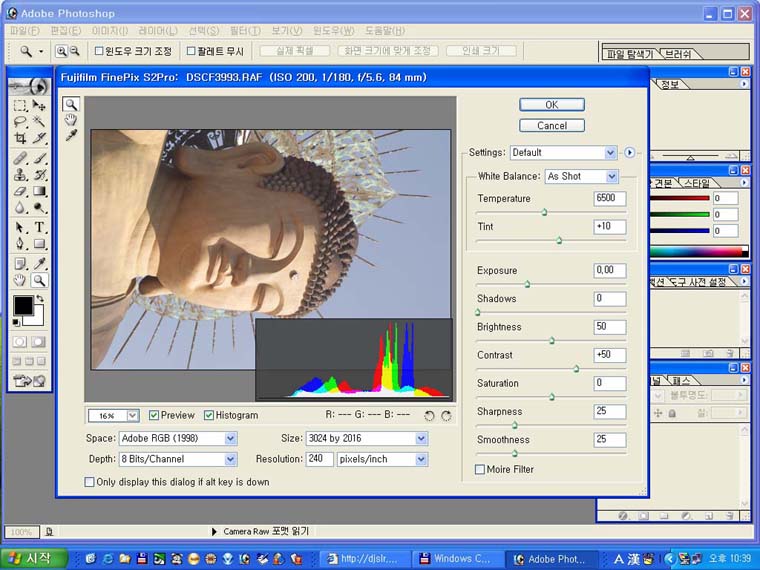This screenshot has height=570, width=760.
Task: Enable the Moire Filter checkbox
Action: click(480, 469)
